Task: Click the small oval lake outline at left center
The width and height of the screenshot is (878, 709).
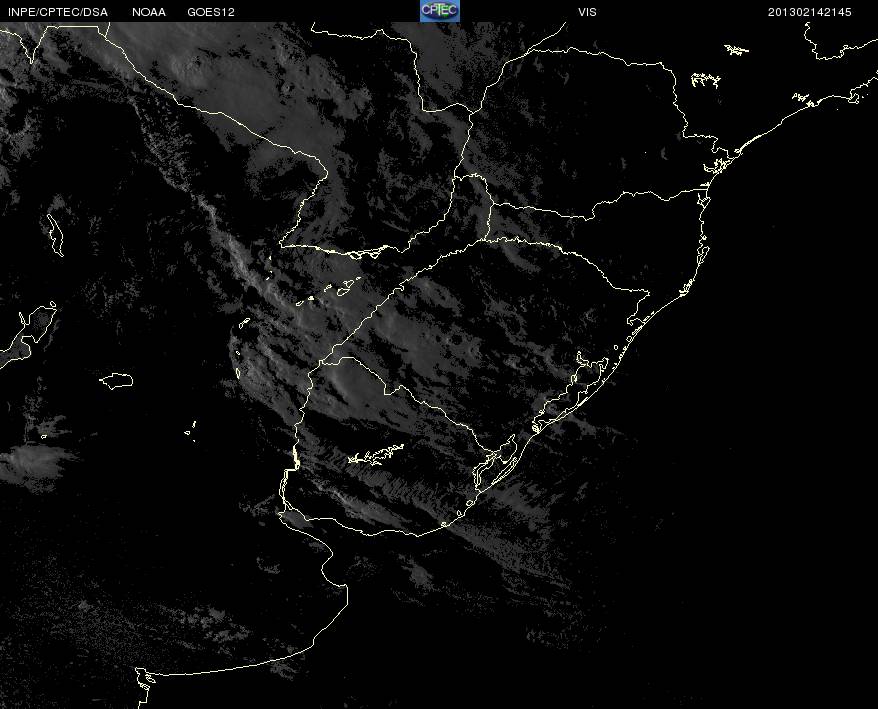Action: (x=116, y=381)
